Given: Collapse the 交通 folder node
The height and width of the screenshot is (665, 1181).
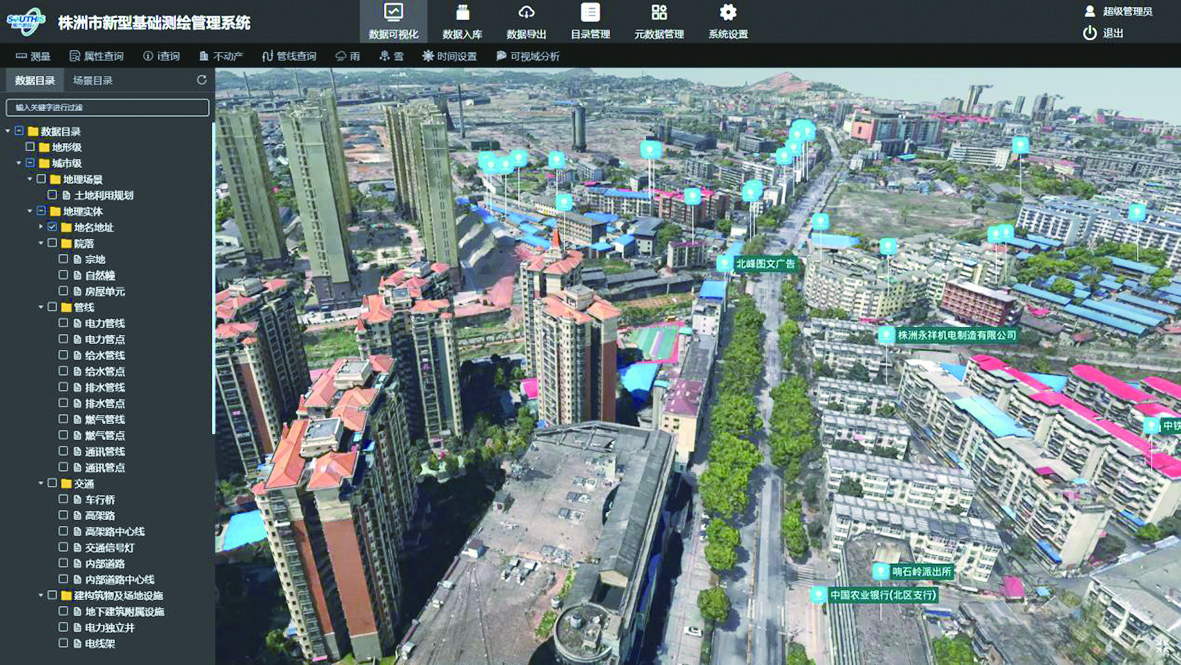Looking at the screenshot, I should tap(41, 483).
